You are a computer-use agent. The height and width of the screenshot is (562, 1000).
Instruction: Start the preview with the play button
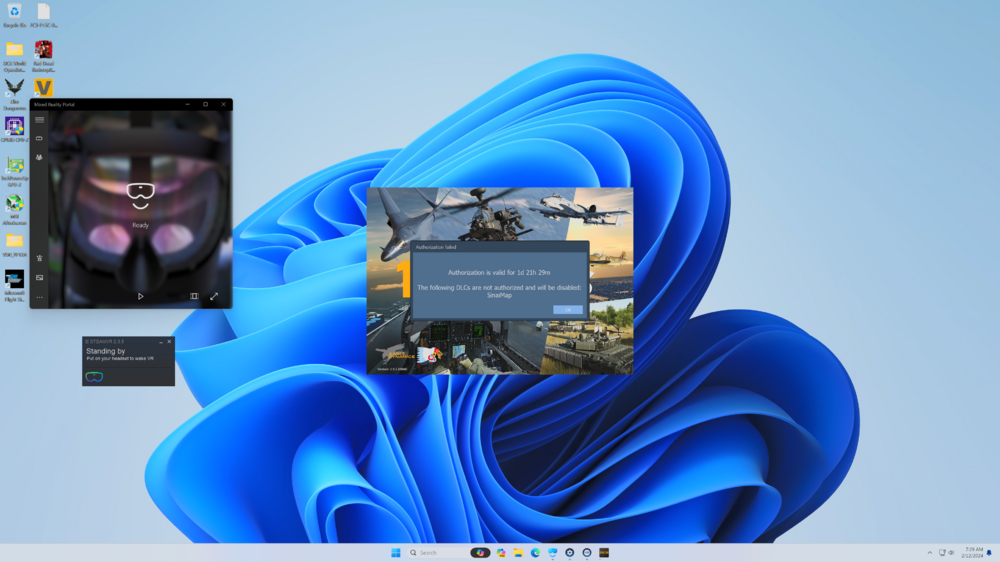point(140,296)
